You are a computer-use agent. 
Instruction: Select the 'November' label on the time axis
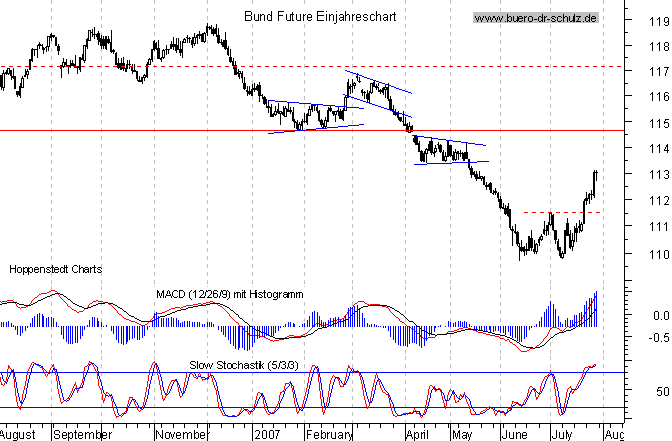pos(181,435)
